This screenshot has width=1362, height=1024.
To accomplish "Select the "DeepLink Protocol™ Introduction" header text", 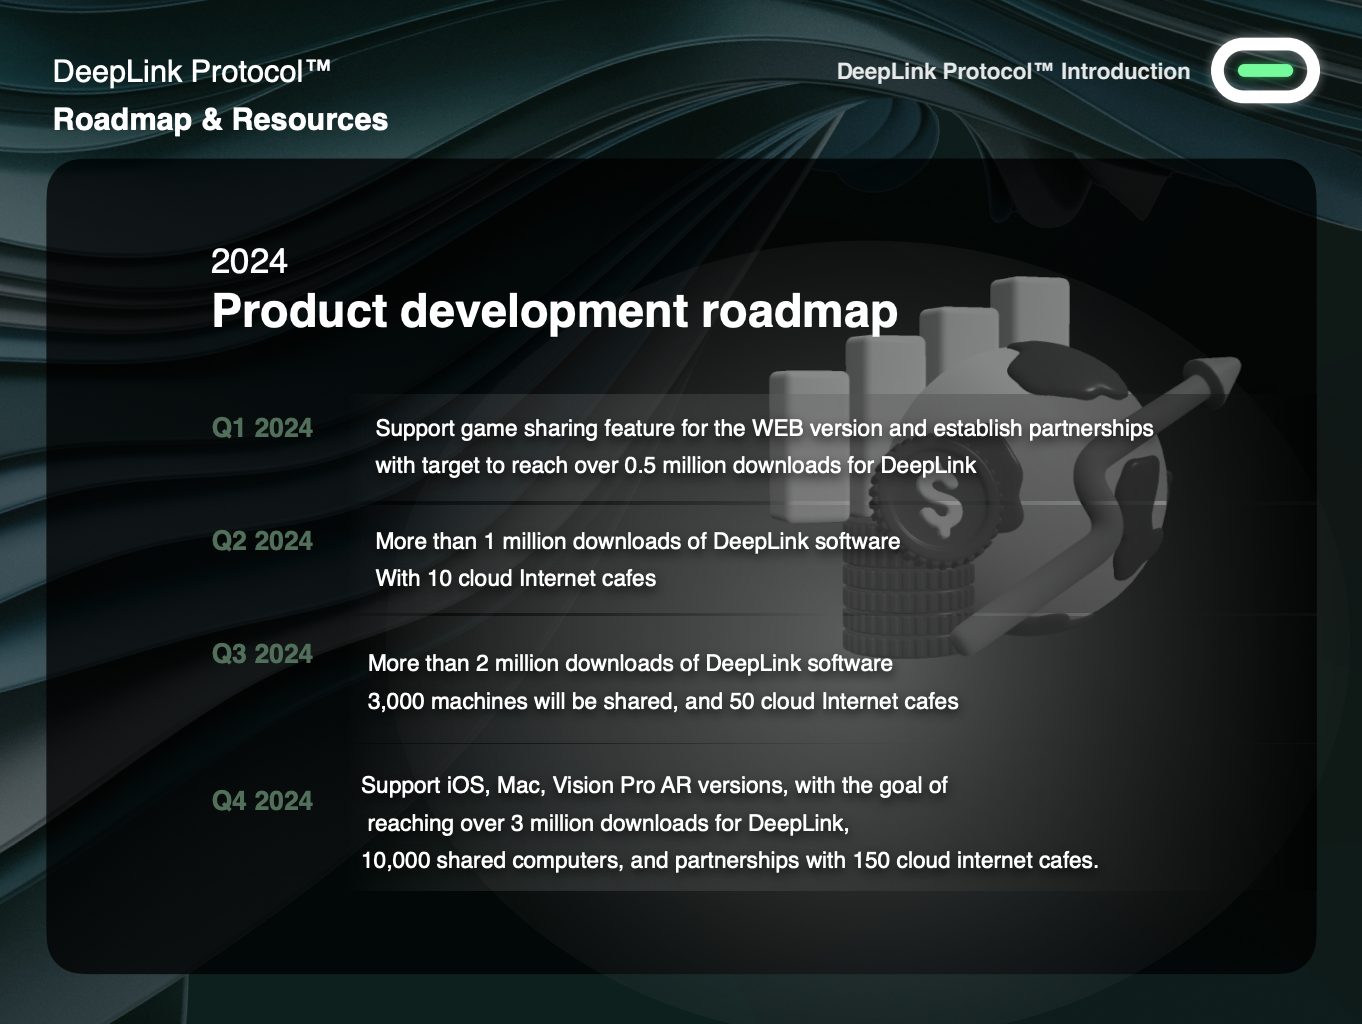I will pos(1013,72).
